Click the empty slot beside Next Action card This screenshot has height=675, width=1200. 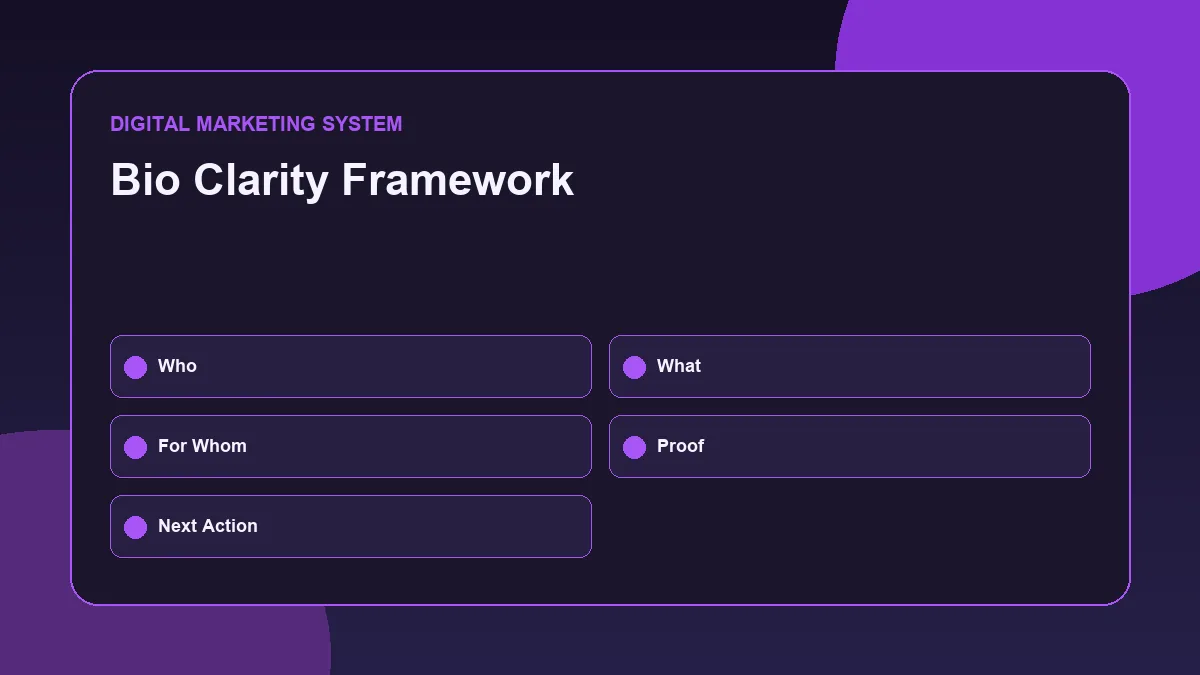tap(850, 526)
